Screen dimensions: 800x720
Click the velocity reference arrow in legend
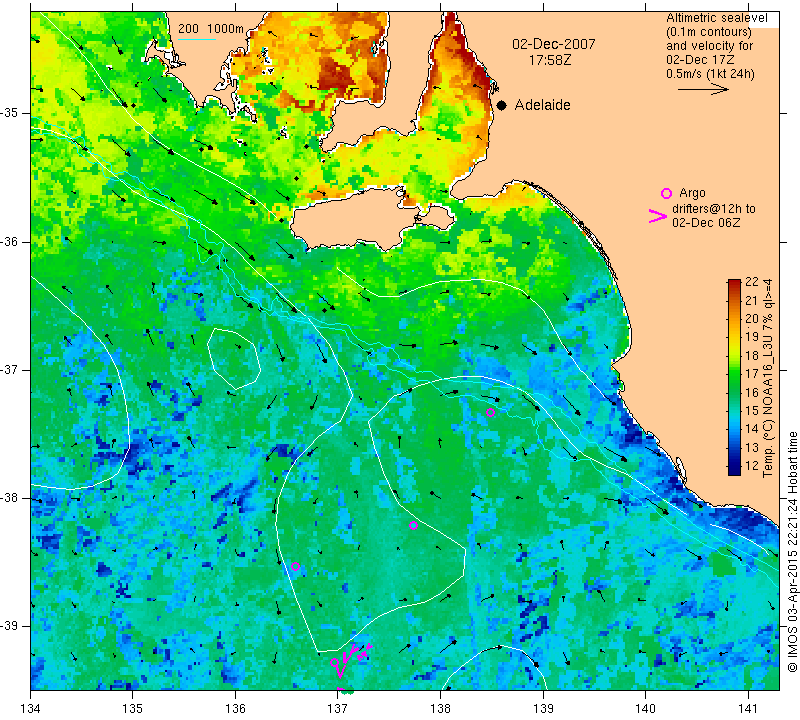703,89
